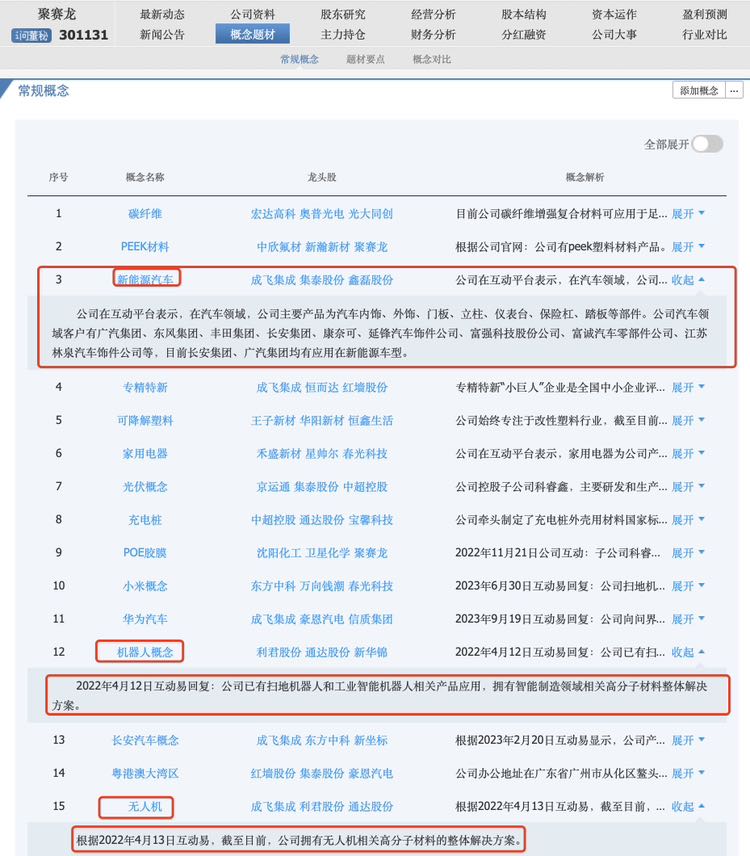Open the 无人机 concept link
This screenshot has width=750, height=856.
click(145, 806)
